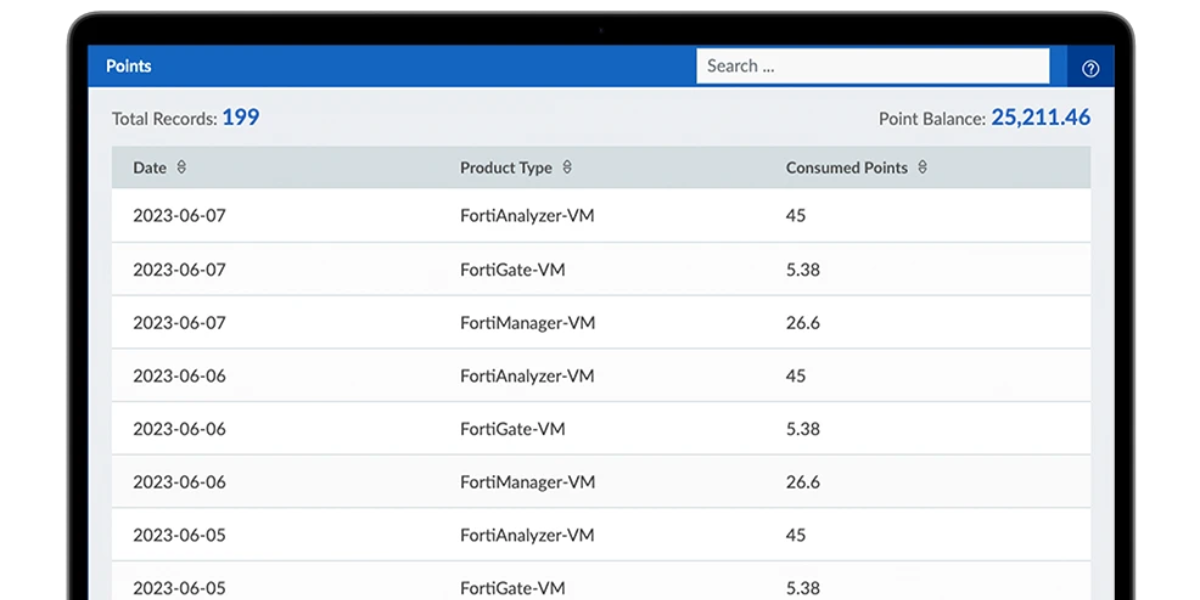Viewport: 1200px width, 600px height.
Task: Select 2023-06-07 date in FortiManager-VM row
Action: click(180, 323)
